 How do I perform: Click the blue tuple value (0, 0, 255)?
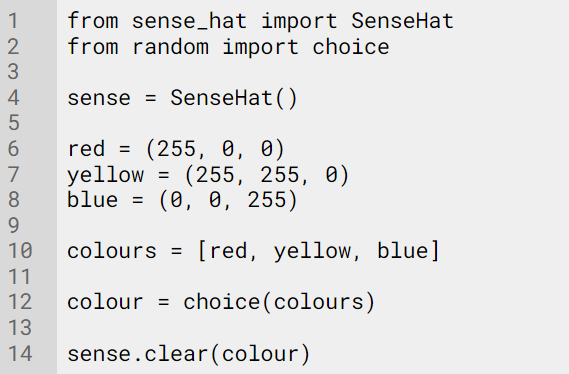point(229,200)
